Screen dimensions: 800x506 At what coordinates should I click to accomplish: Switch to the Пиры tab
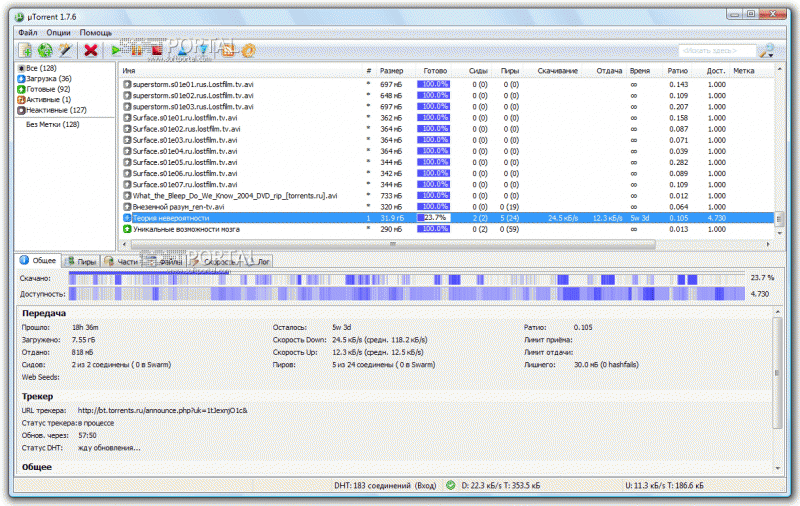coord(81,261)
